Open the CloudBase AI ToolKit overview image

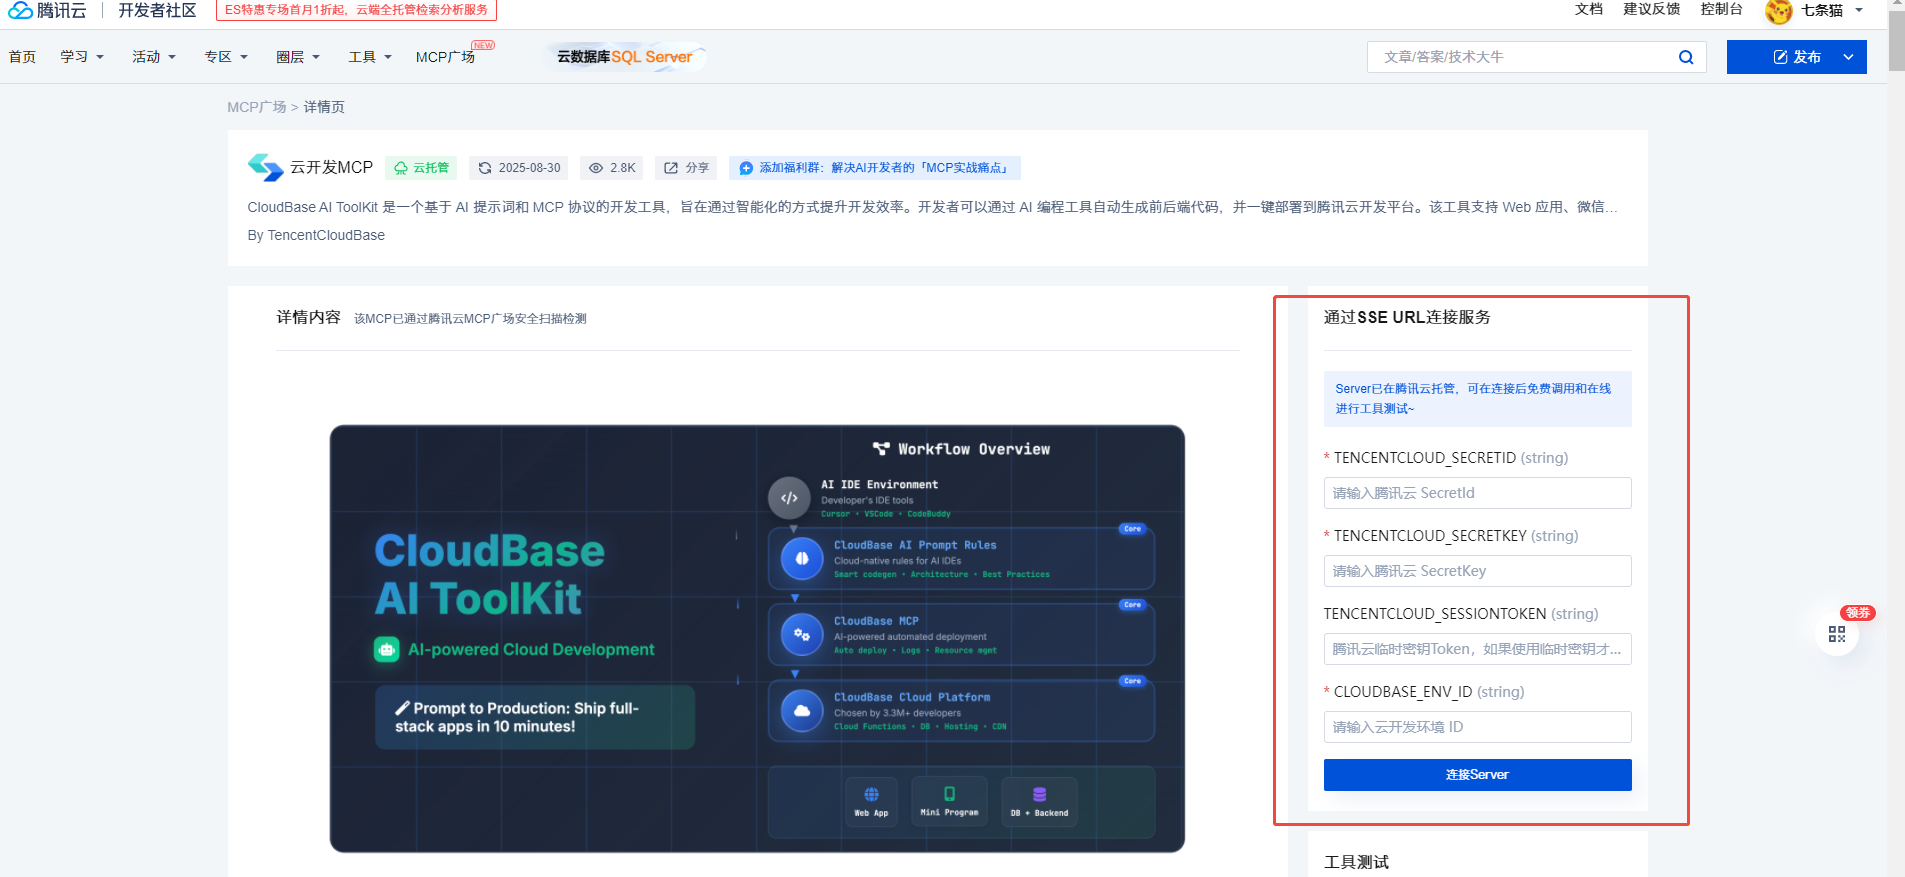tap(757, 638)
